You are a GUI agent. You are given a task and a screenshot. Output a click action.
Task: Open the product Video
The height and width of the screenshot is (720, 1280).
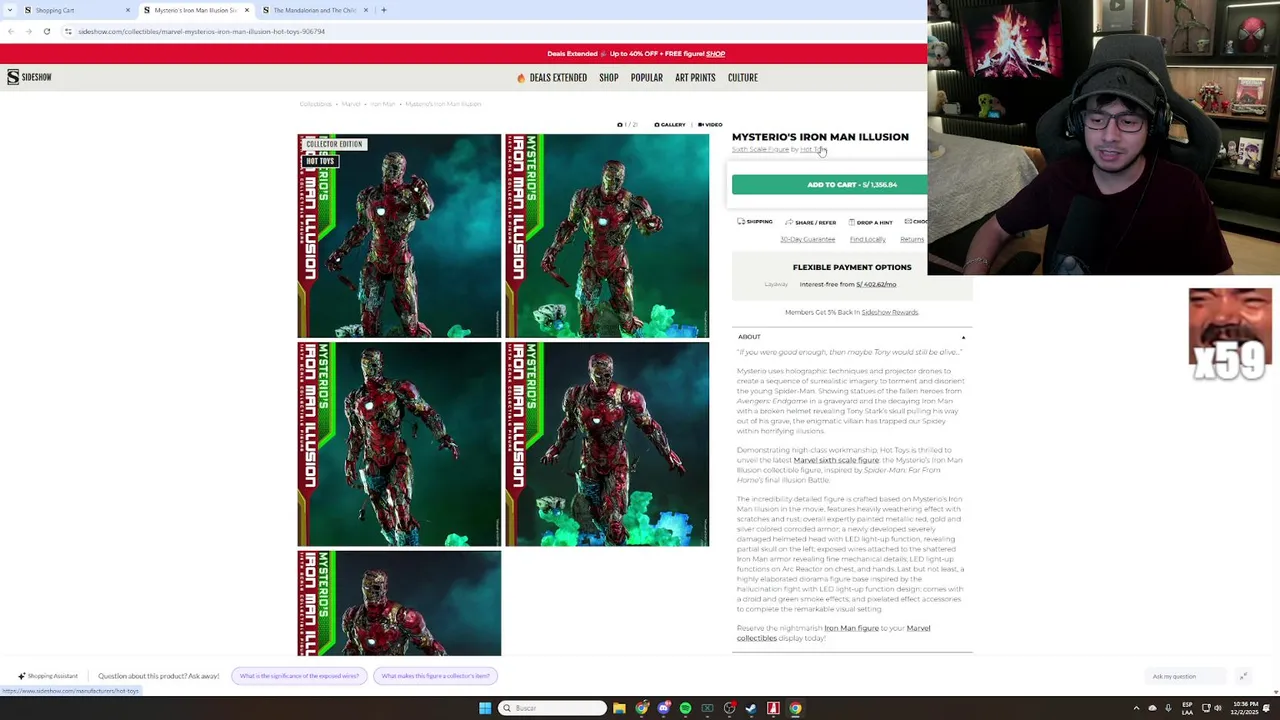(710, 125)
